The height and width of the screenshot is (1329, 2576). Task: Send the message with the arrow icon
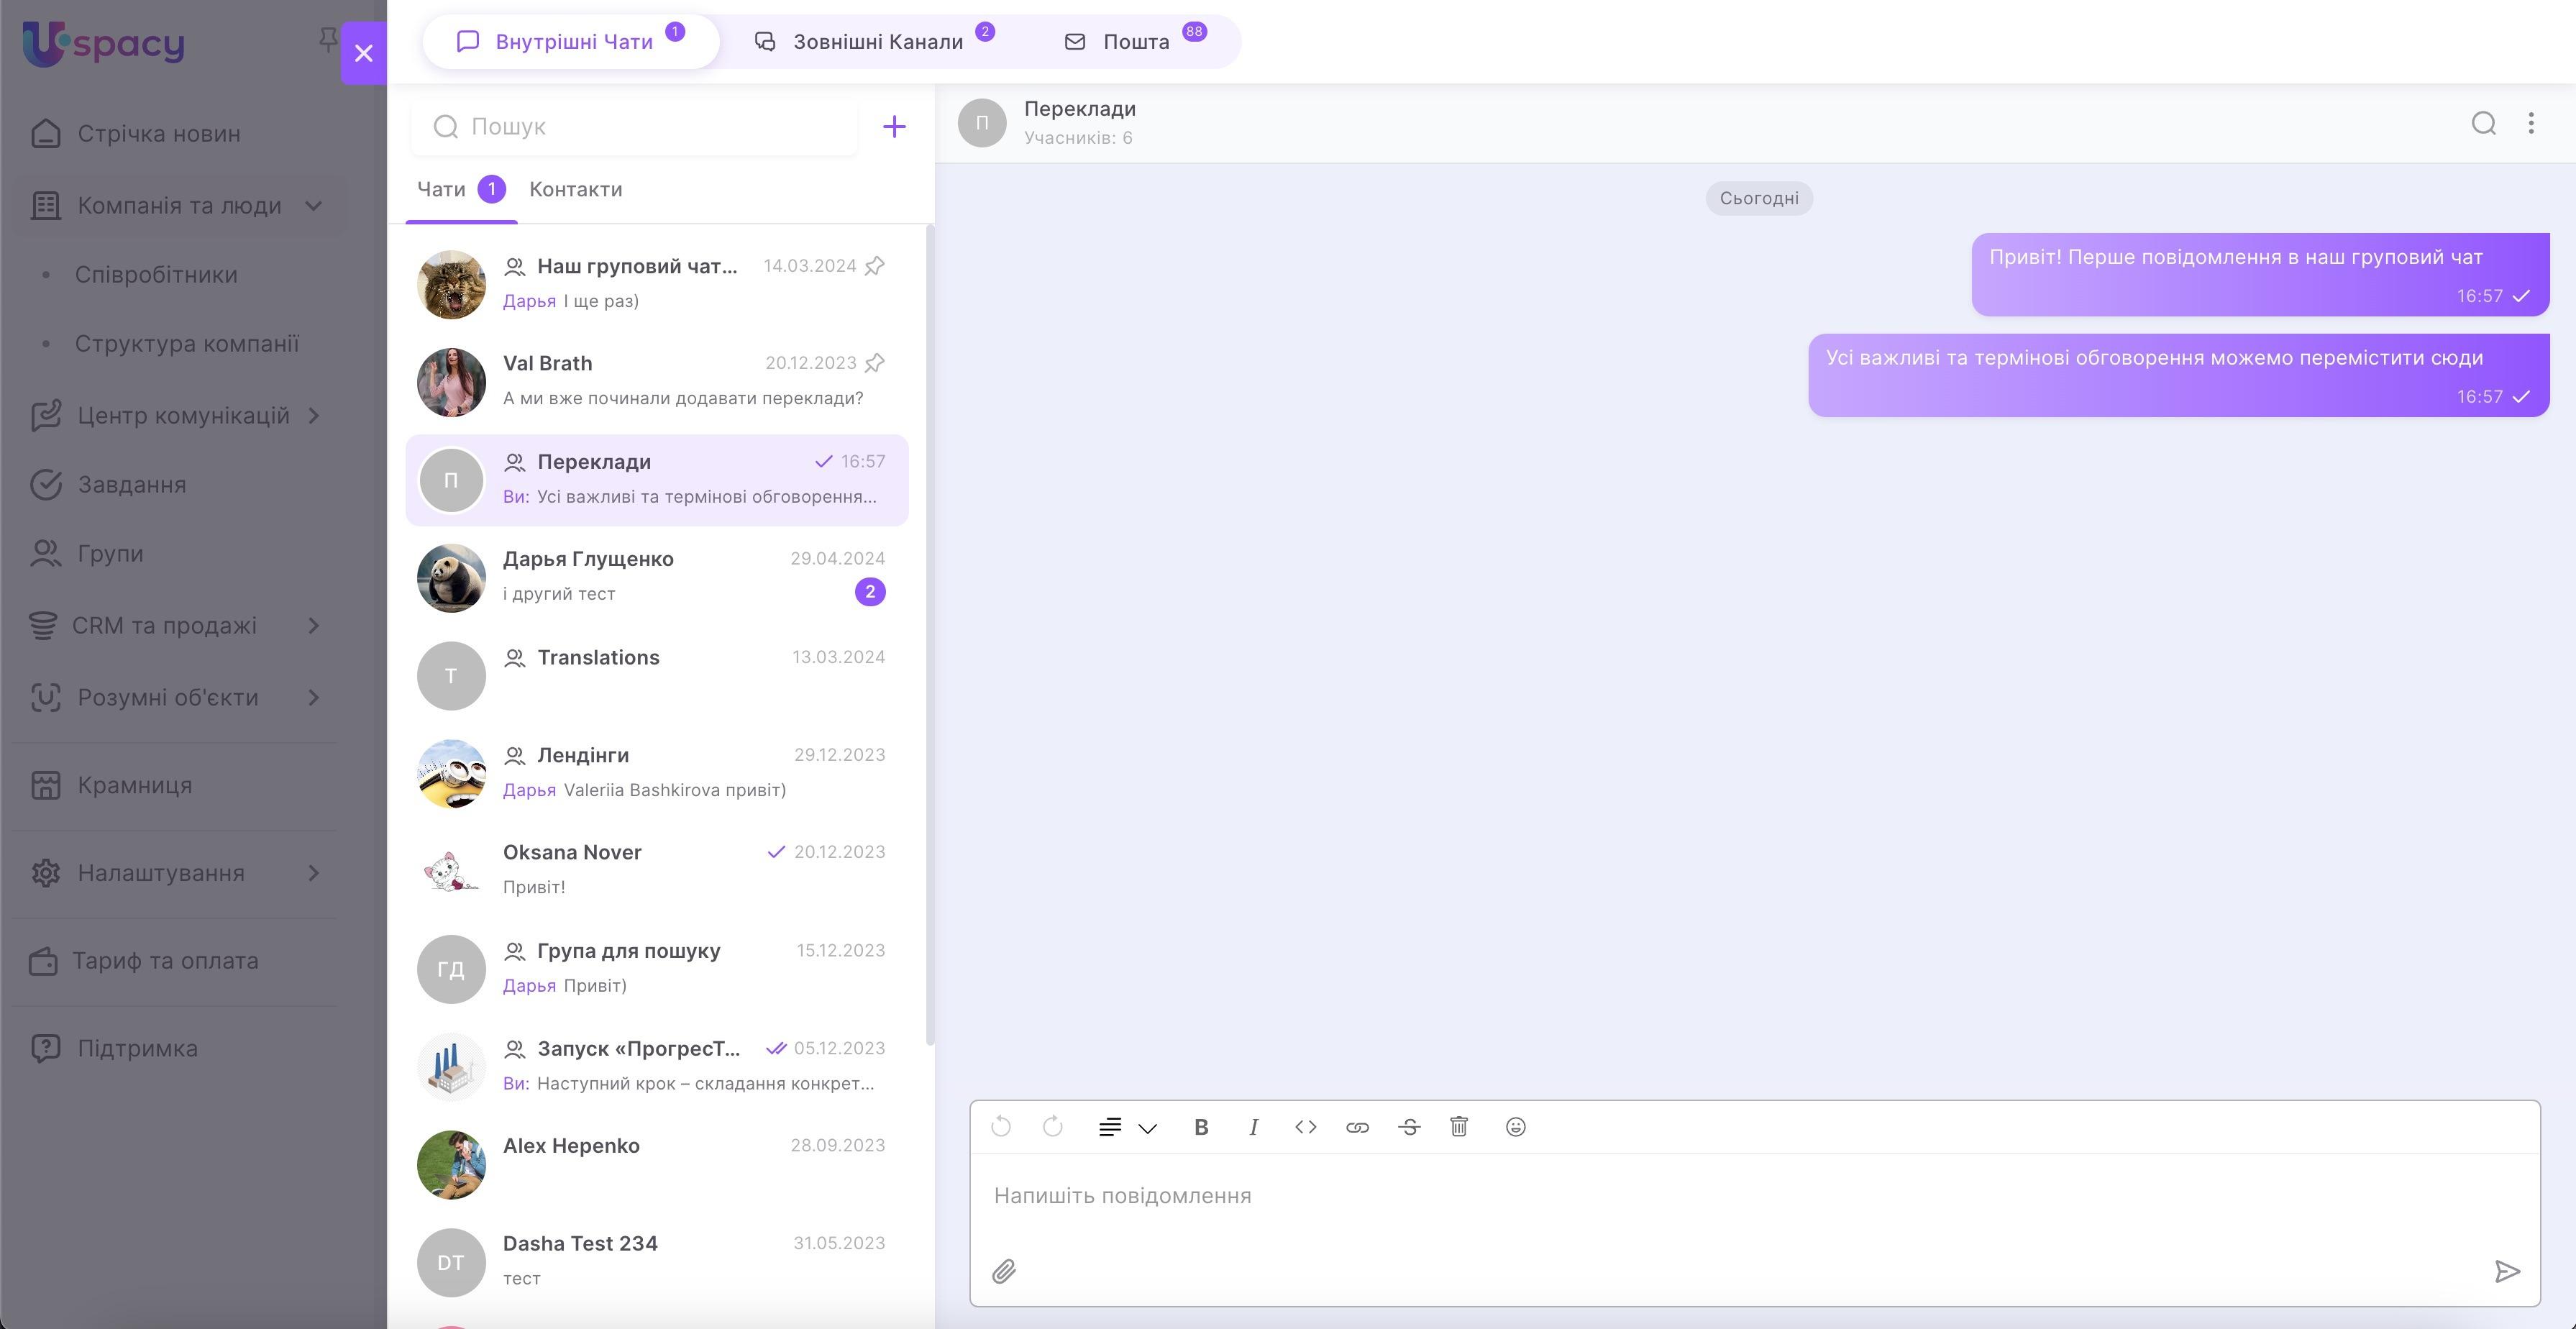(2506, 1271)
